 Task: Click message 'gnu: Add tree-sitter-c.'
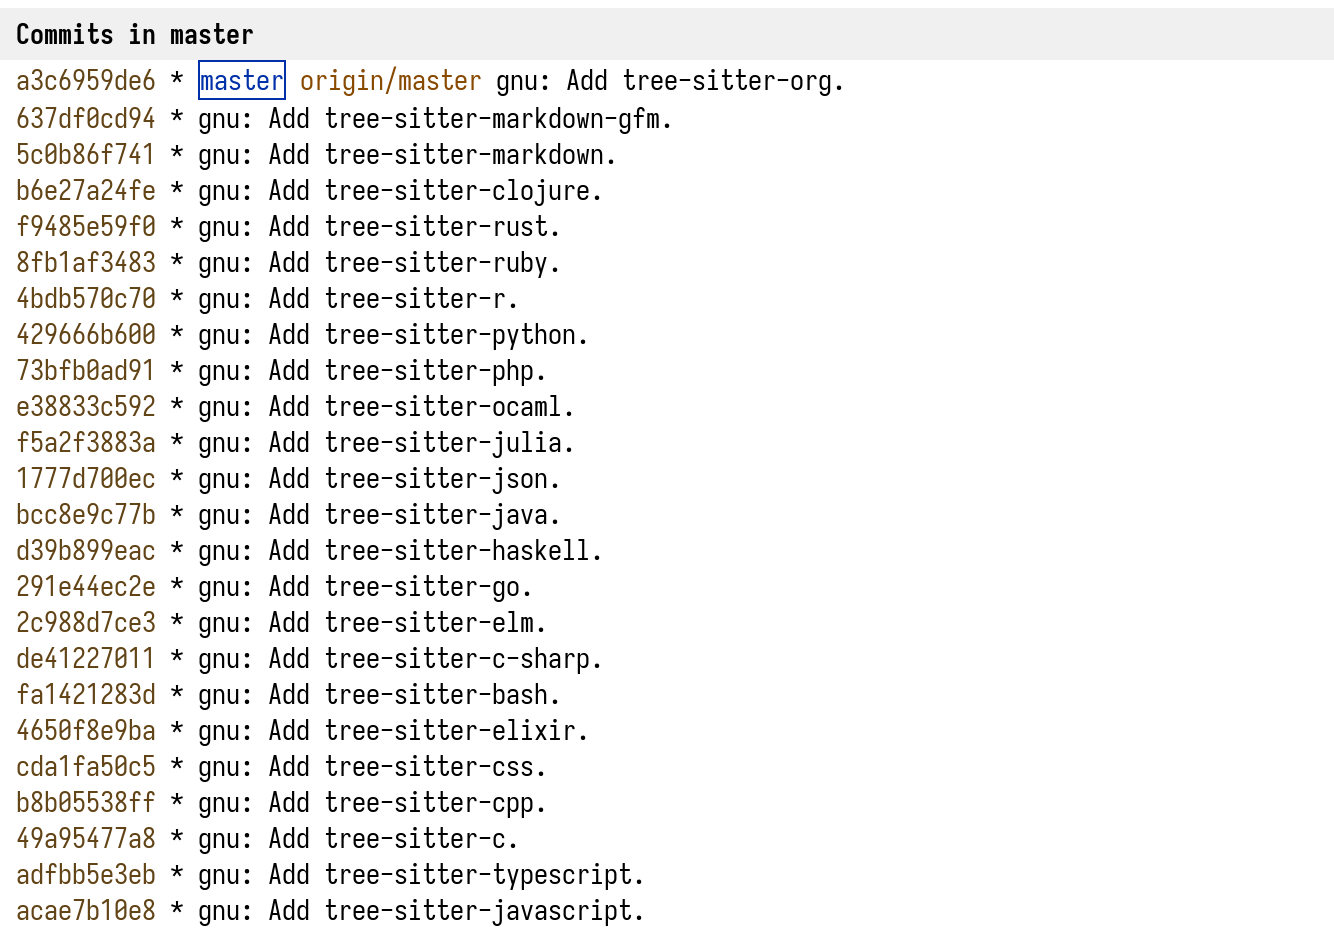coord(358,839)
